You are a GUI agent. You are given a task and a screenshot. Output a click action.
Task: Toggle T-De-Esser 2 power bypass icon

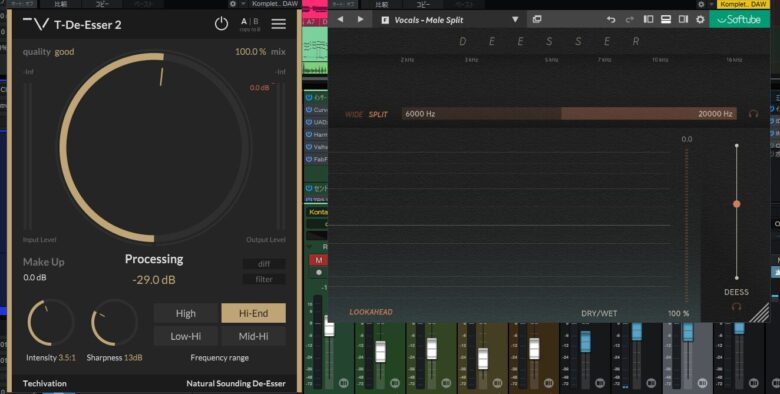(221, 23)
